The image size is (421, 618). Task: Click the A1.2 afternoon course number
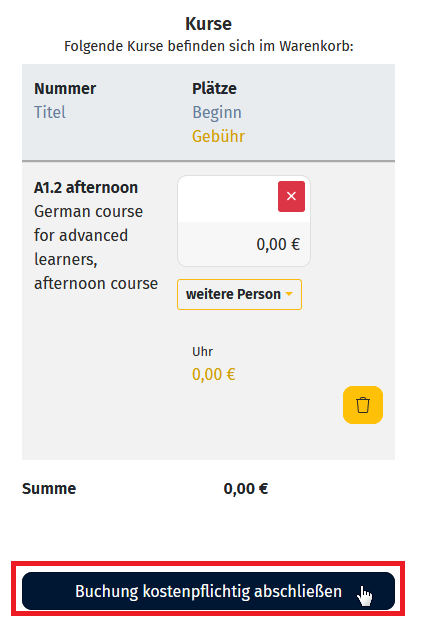click(x=86, y=188)
